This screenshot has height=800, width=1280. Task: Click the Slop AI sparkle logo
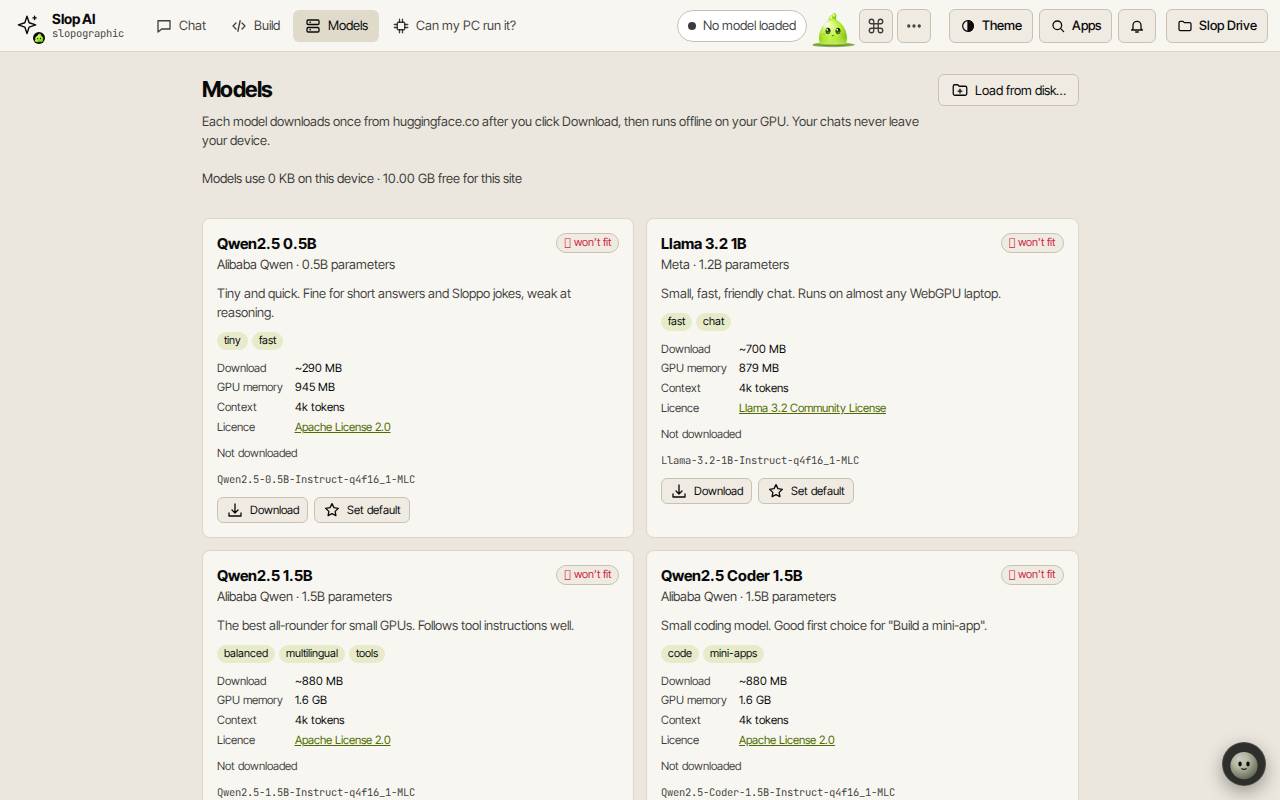pos(29,25)
